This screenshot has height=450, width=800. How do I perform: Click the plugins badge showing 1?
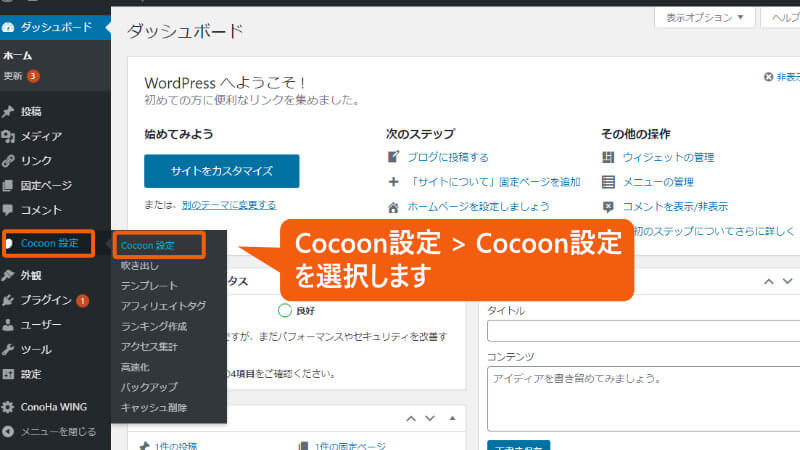tap(82, 301)
